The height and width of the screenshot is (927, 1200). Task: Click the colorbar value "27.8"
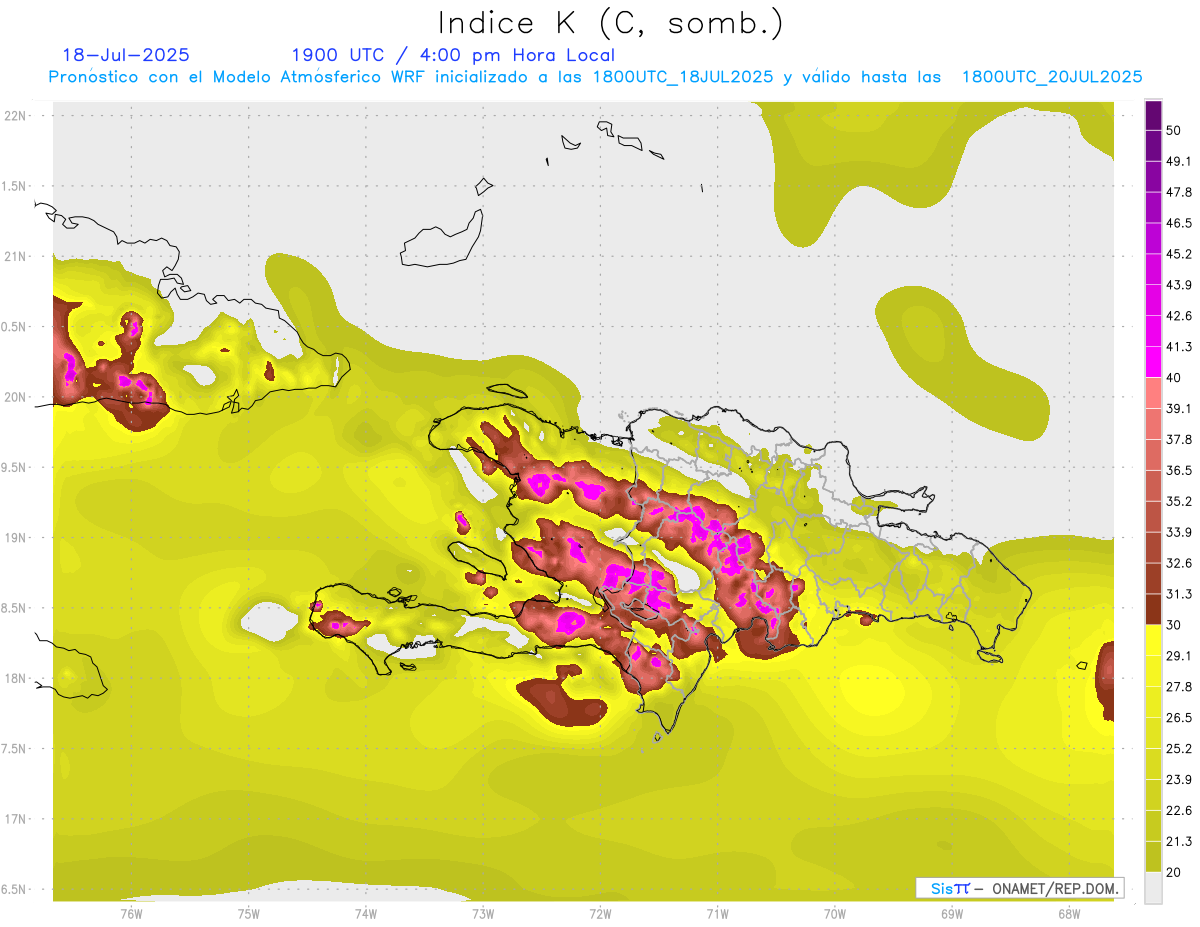pos(1179,687)
